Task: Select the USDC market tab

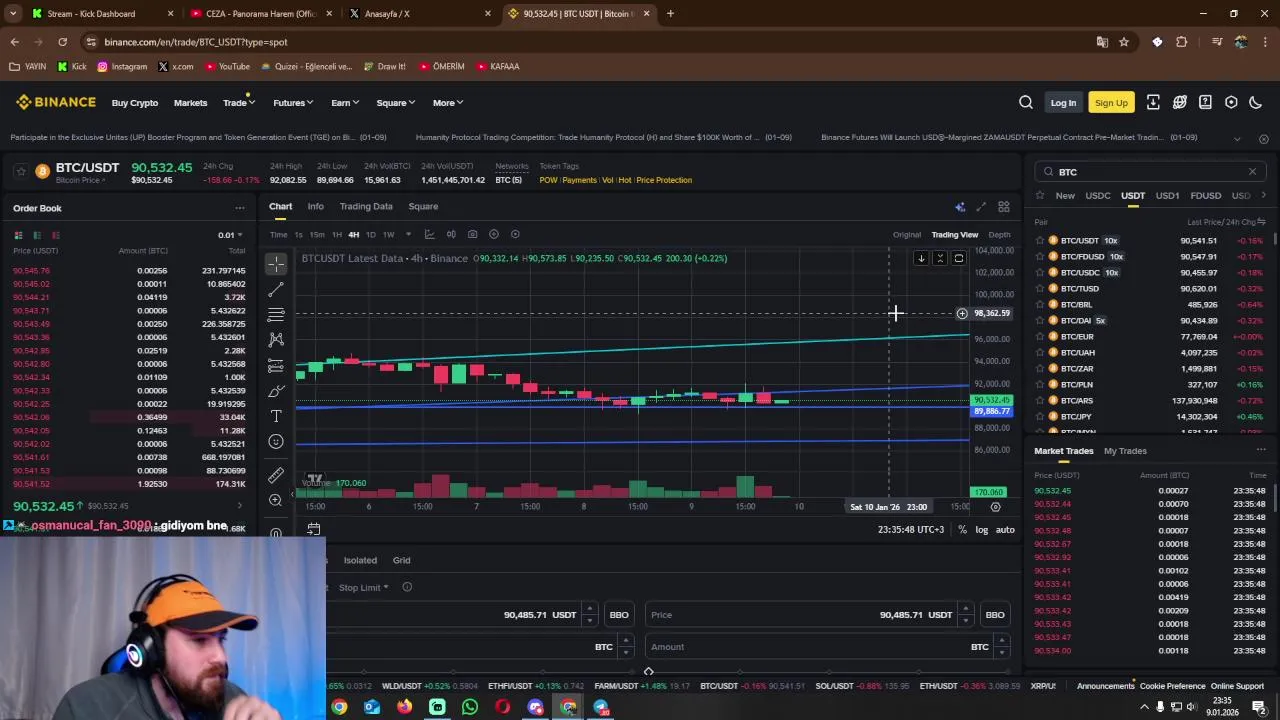Action: pyautogui.click(x=1098, y=196)
